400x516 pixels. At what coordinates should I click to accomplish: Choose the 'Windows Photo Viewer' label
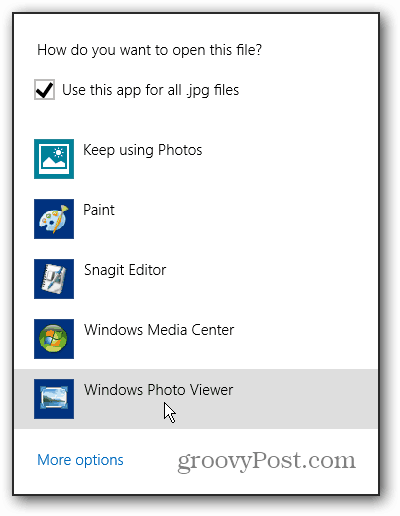click(158, 390)
